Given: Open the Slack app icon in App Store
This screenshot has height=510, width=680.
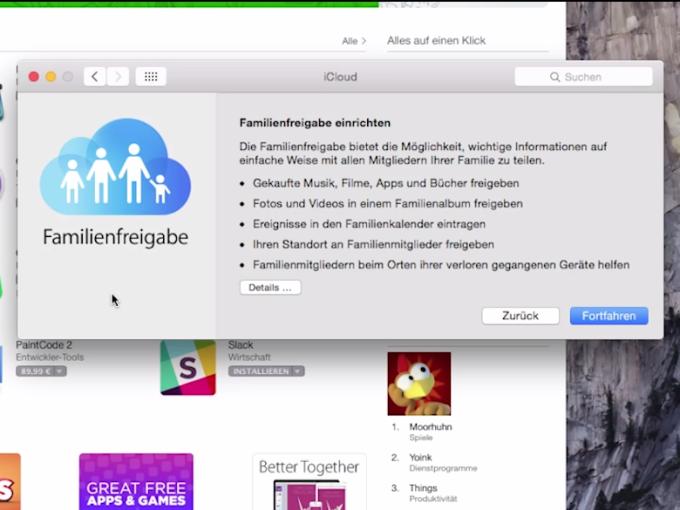Looking at the screenshot, I should tap(188, 368).
